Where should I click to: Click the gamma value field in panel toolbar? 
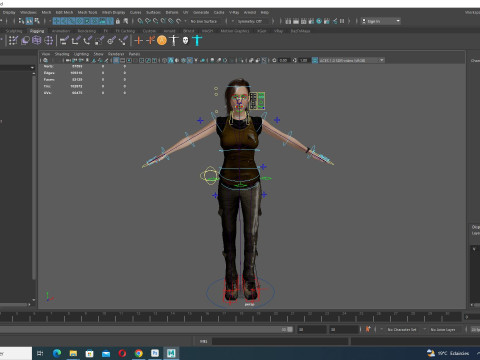click(304, 60)
